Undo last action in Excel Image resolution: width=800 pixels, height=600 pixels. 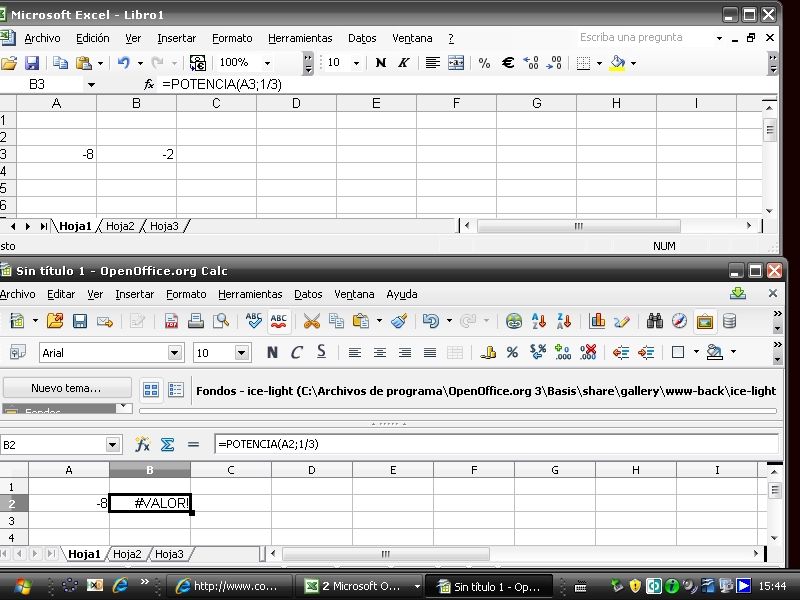pos(123,63)
